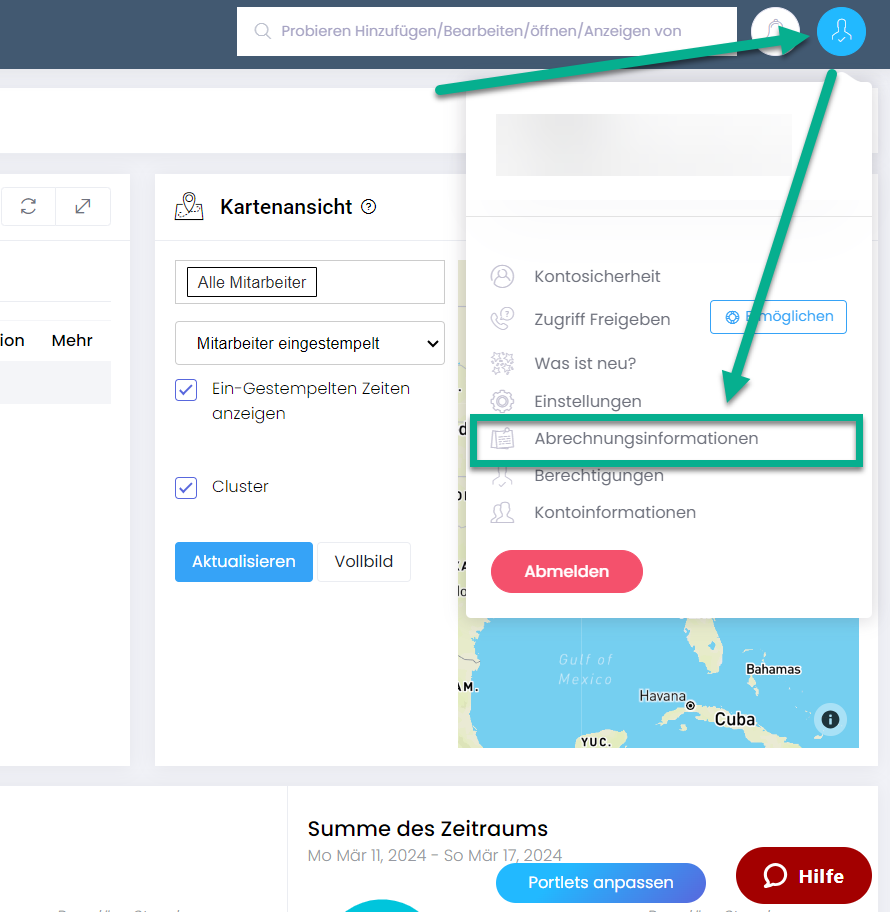
Task: Open Berechtigungen menu entry
Action: coord(599,476)
